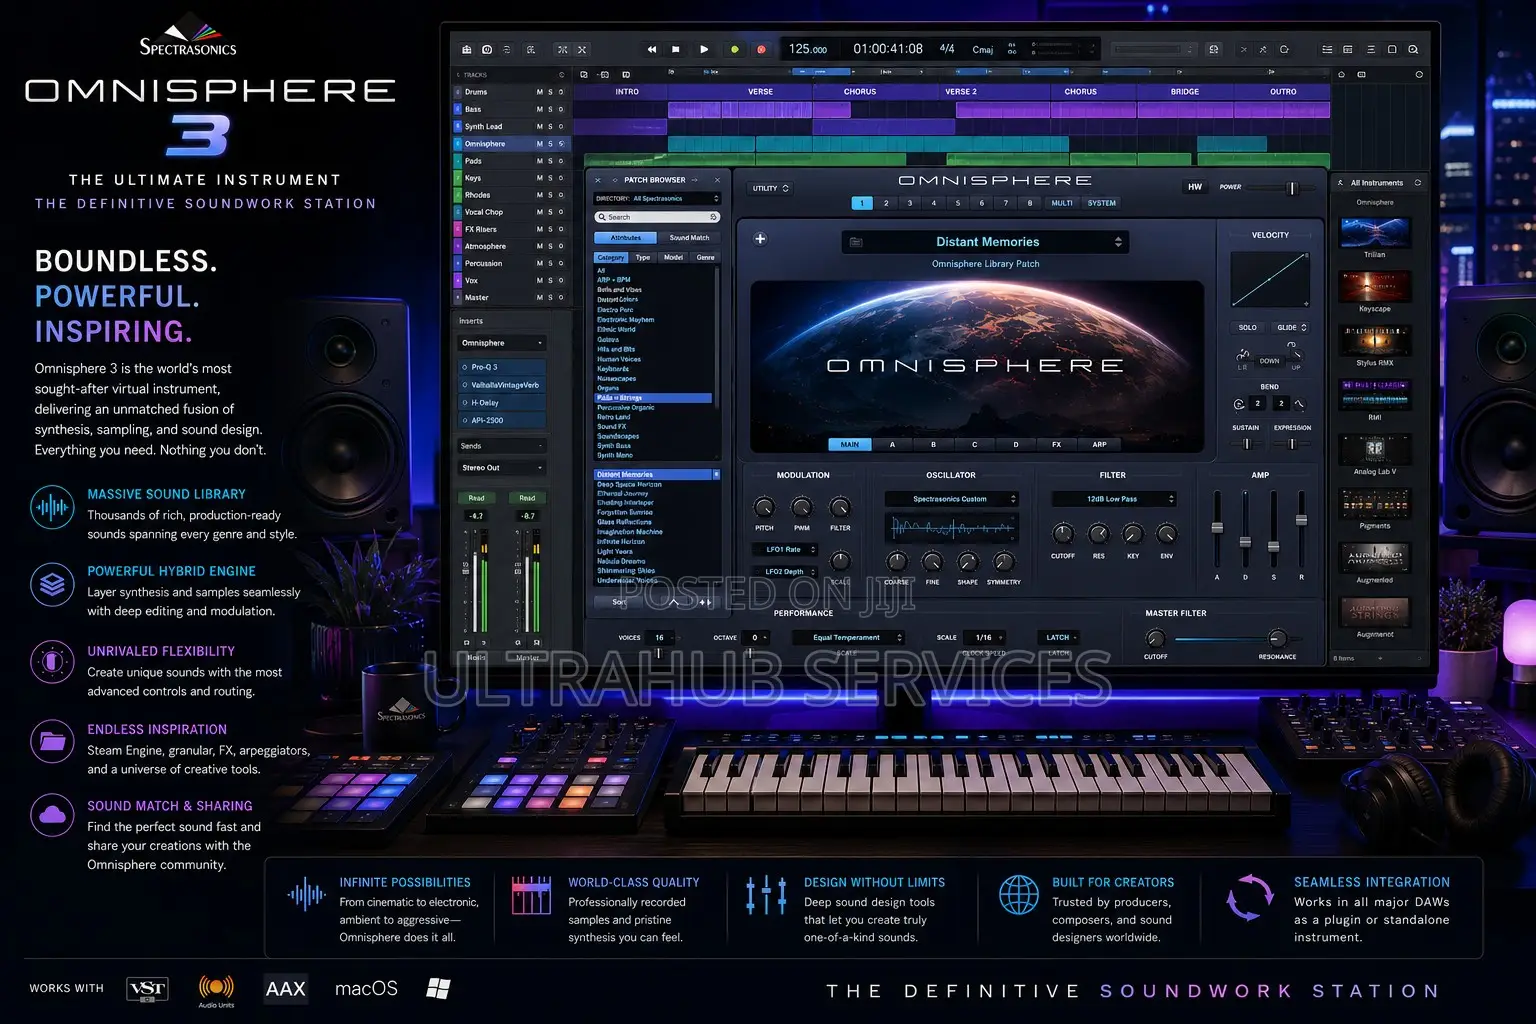Click the left channel Read automation button

click(476, 498)
